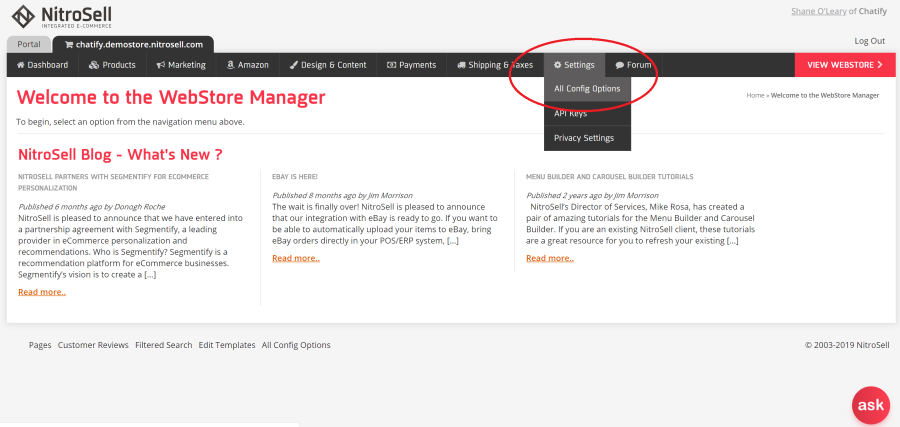Viewport: 900px width, 427px height.
Task: Click the shopping cart icon on store tab
Action: [x=69, y=44]
